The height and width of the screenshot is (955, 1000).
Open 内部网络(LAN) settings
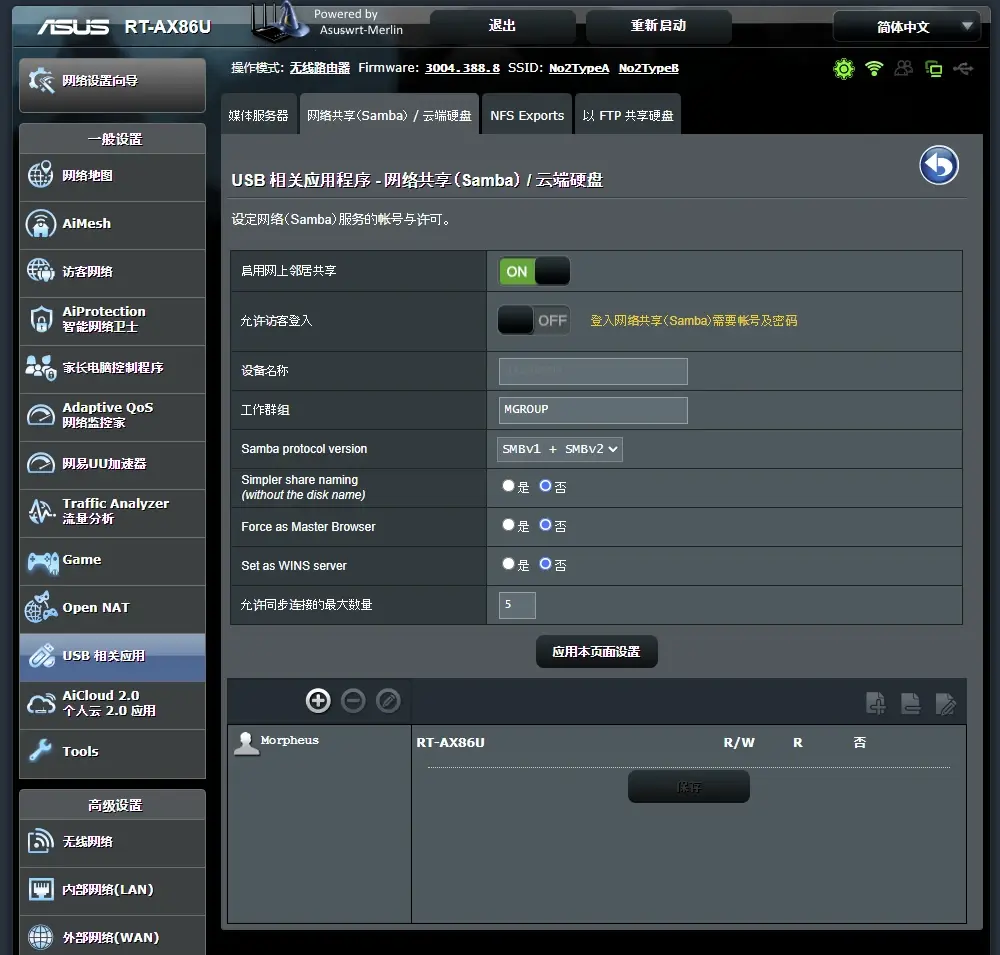[112, 890]
